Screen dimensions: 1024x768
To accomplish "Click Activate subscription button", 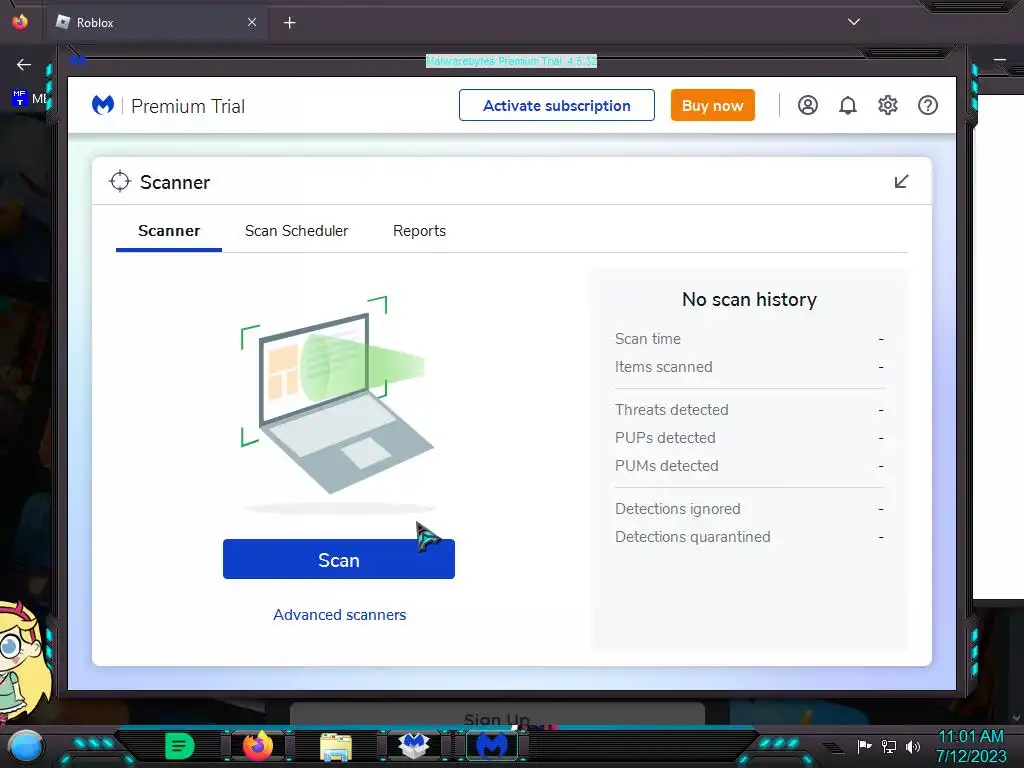I will pos(556,105).
